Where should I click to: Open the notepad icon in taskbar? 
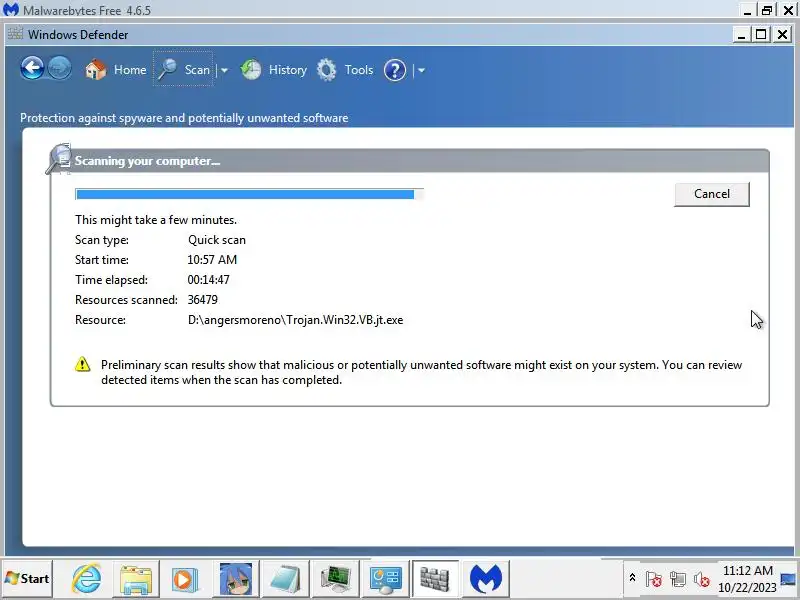[x=285, y=579]
